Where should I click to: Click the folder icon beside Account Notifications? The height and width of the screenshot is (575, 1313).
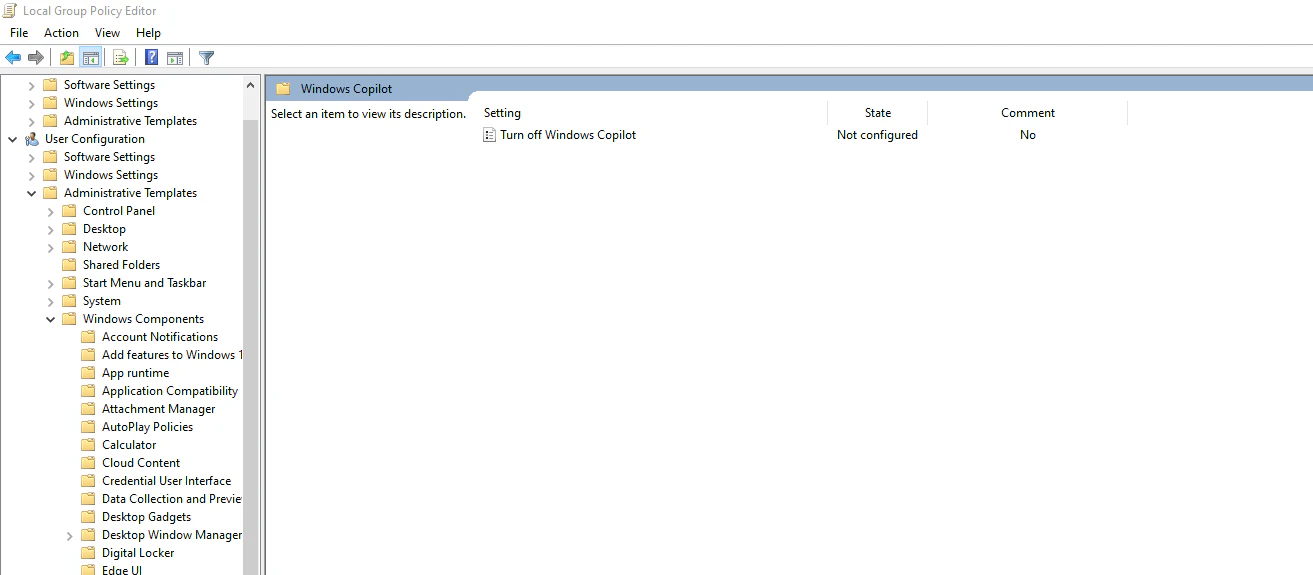pos(88,337)
